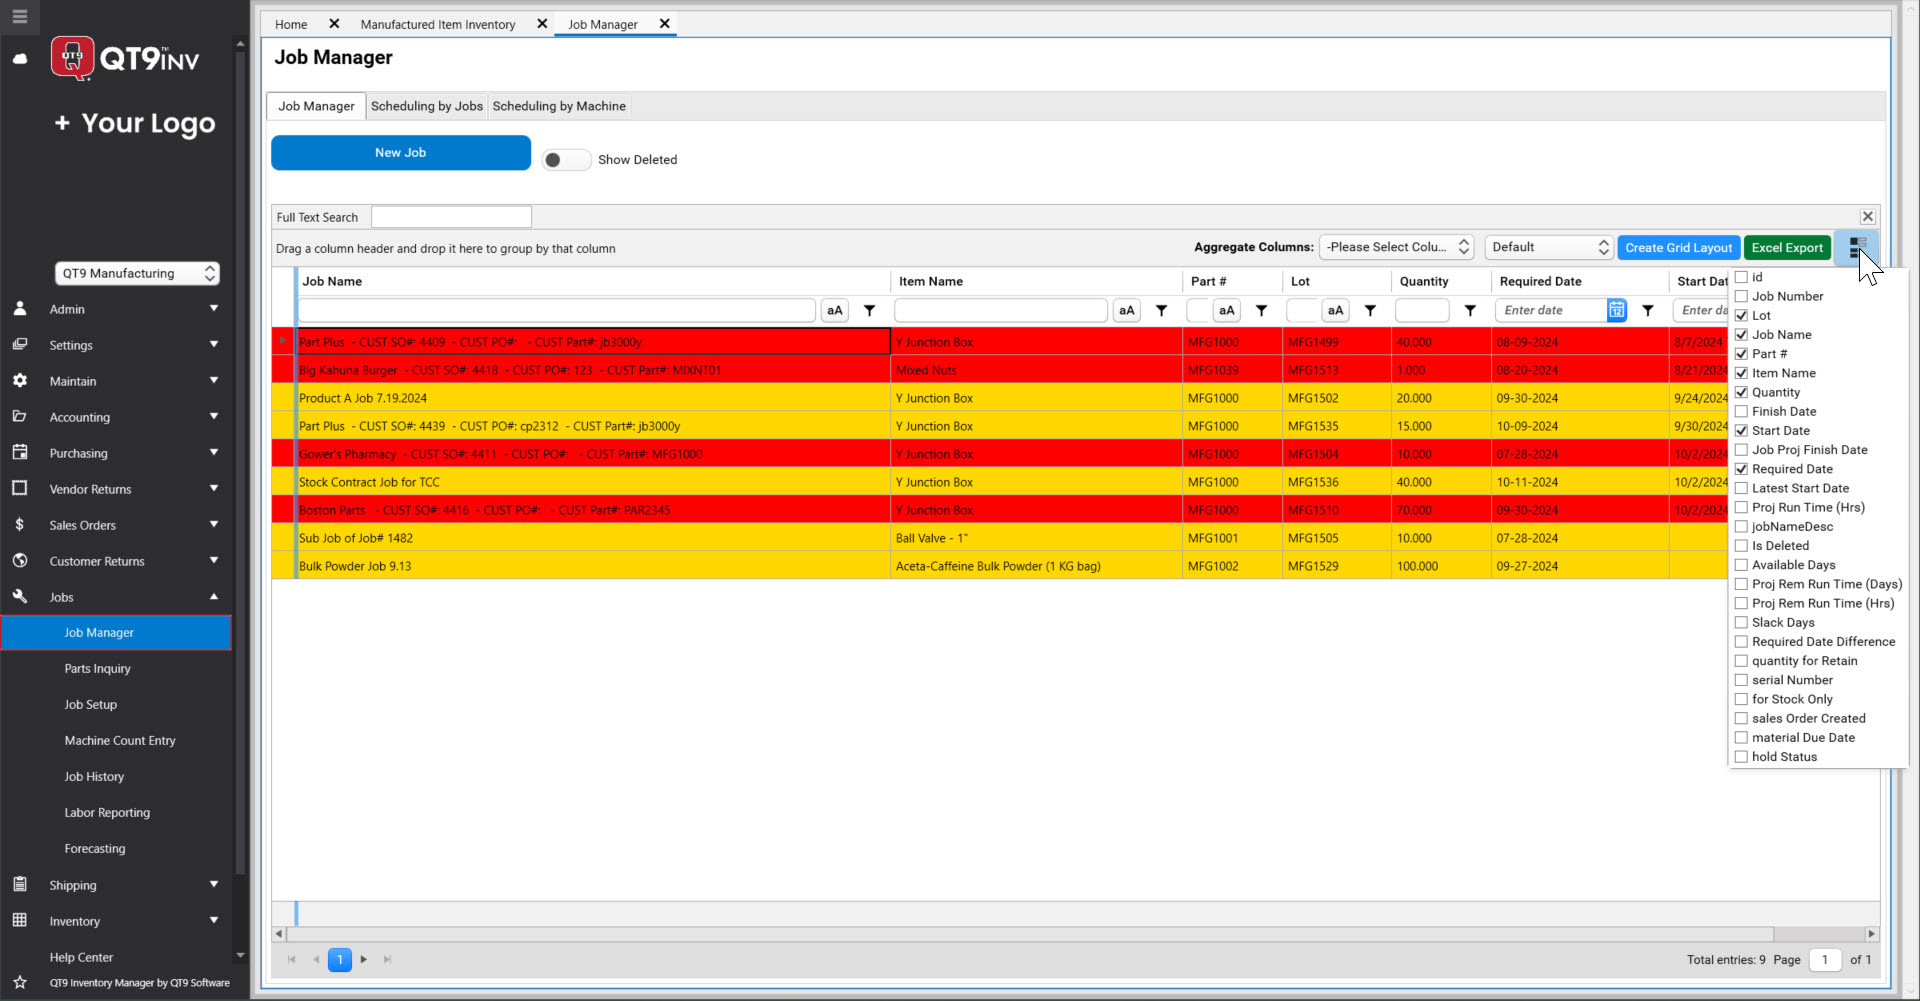Open the hamburger navigation menu
1920x1001 pixels.
coord(20,17)
